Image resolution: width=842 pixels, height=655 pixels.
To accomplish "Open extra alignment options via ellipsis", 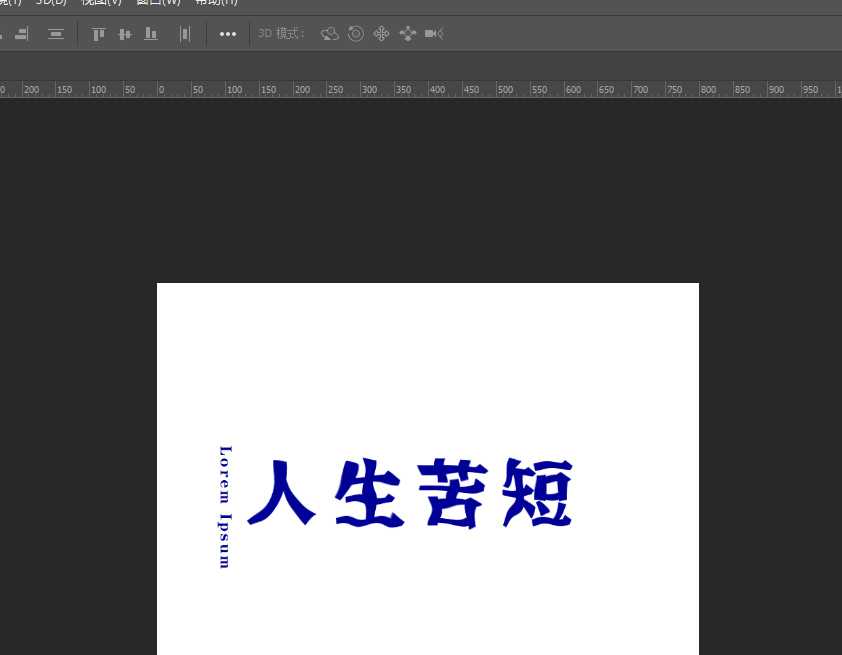I will tap(228, 34).
